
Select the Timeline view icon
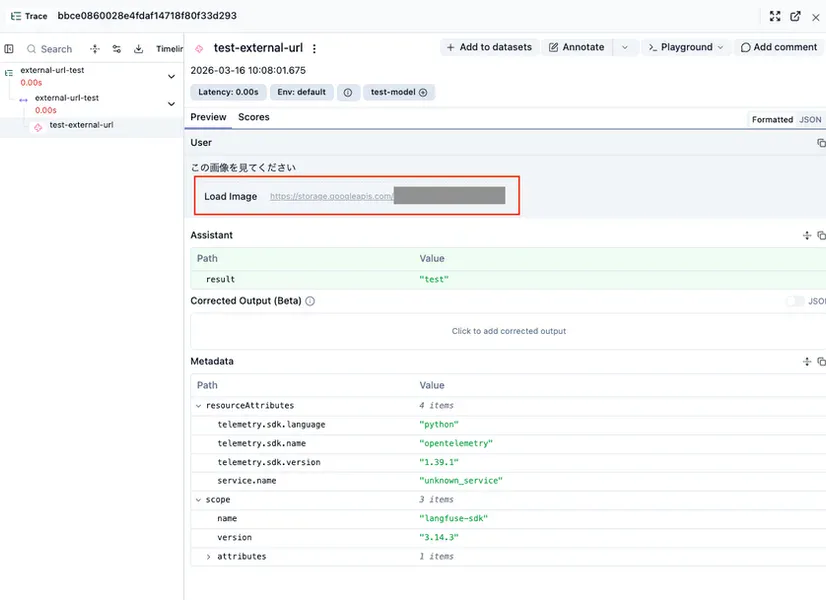click(x=170, y=48)
